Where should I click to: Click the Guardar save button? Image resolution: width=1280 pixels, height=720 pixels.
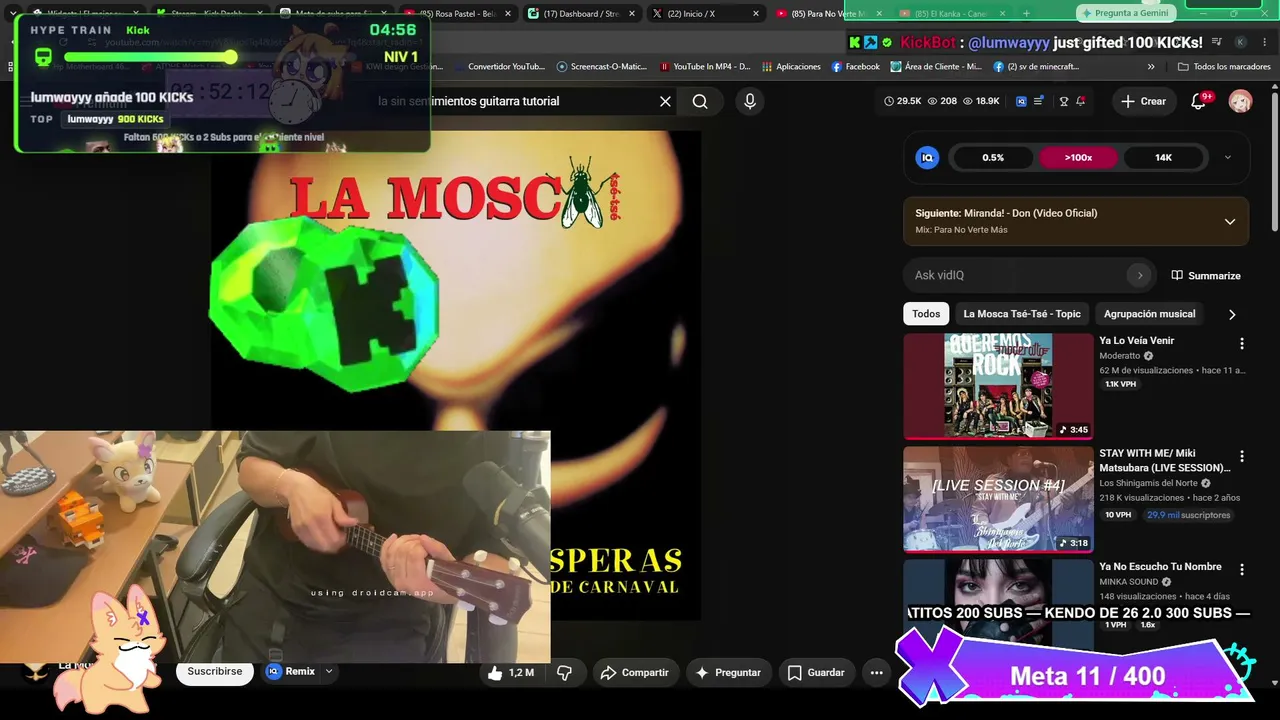[815, 673]
